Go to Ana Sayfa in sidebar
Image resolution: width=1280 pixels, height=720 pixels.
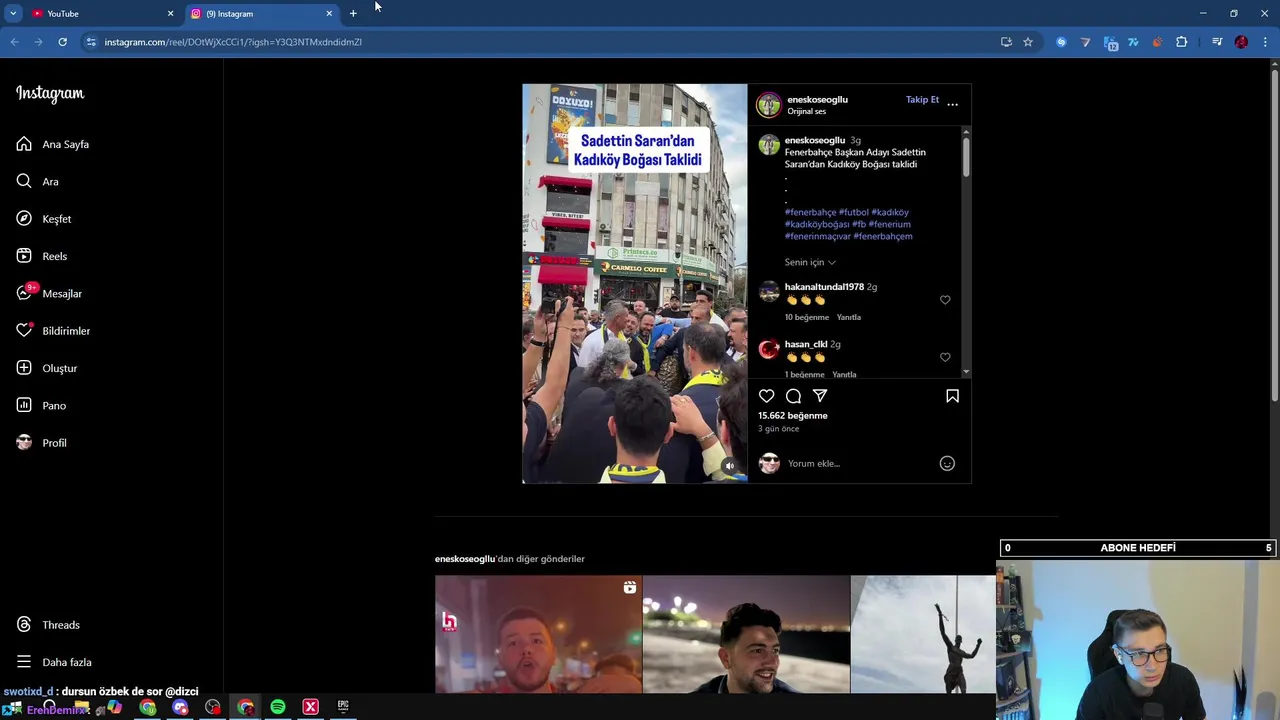53,144
